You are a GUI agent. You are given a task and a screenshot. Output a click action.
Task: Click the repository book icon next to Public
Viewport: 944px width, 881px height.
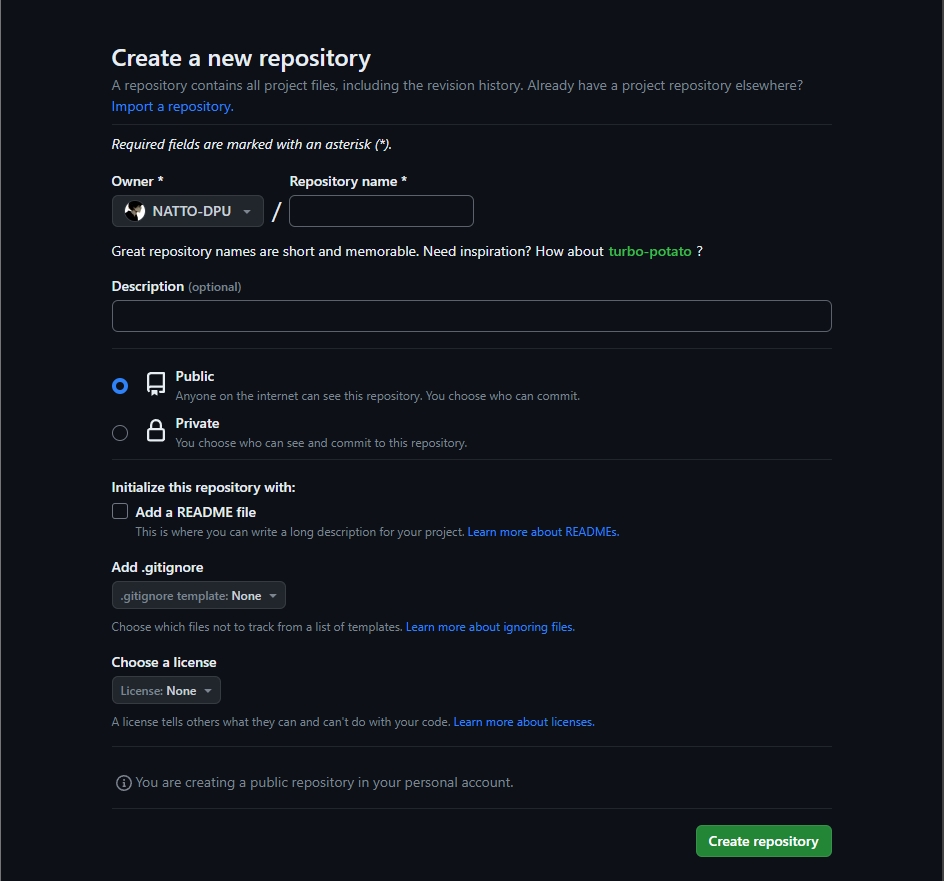pyautogui.click(x=156, y=383)
